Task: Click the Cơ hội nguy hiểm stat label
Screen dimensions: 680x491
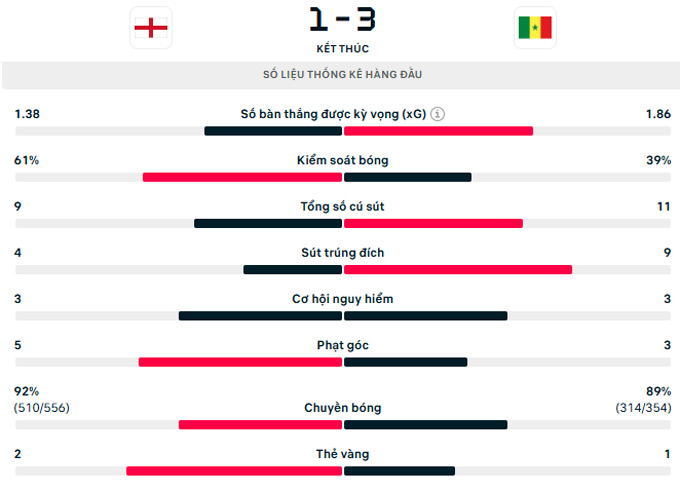Action: click(342, 299)
